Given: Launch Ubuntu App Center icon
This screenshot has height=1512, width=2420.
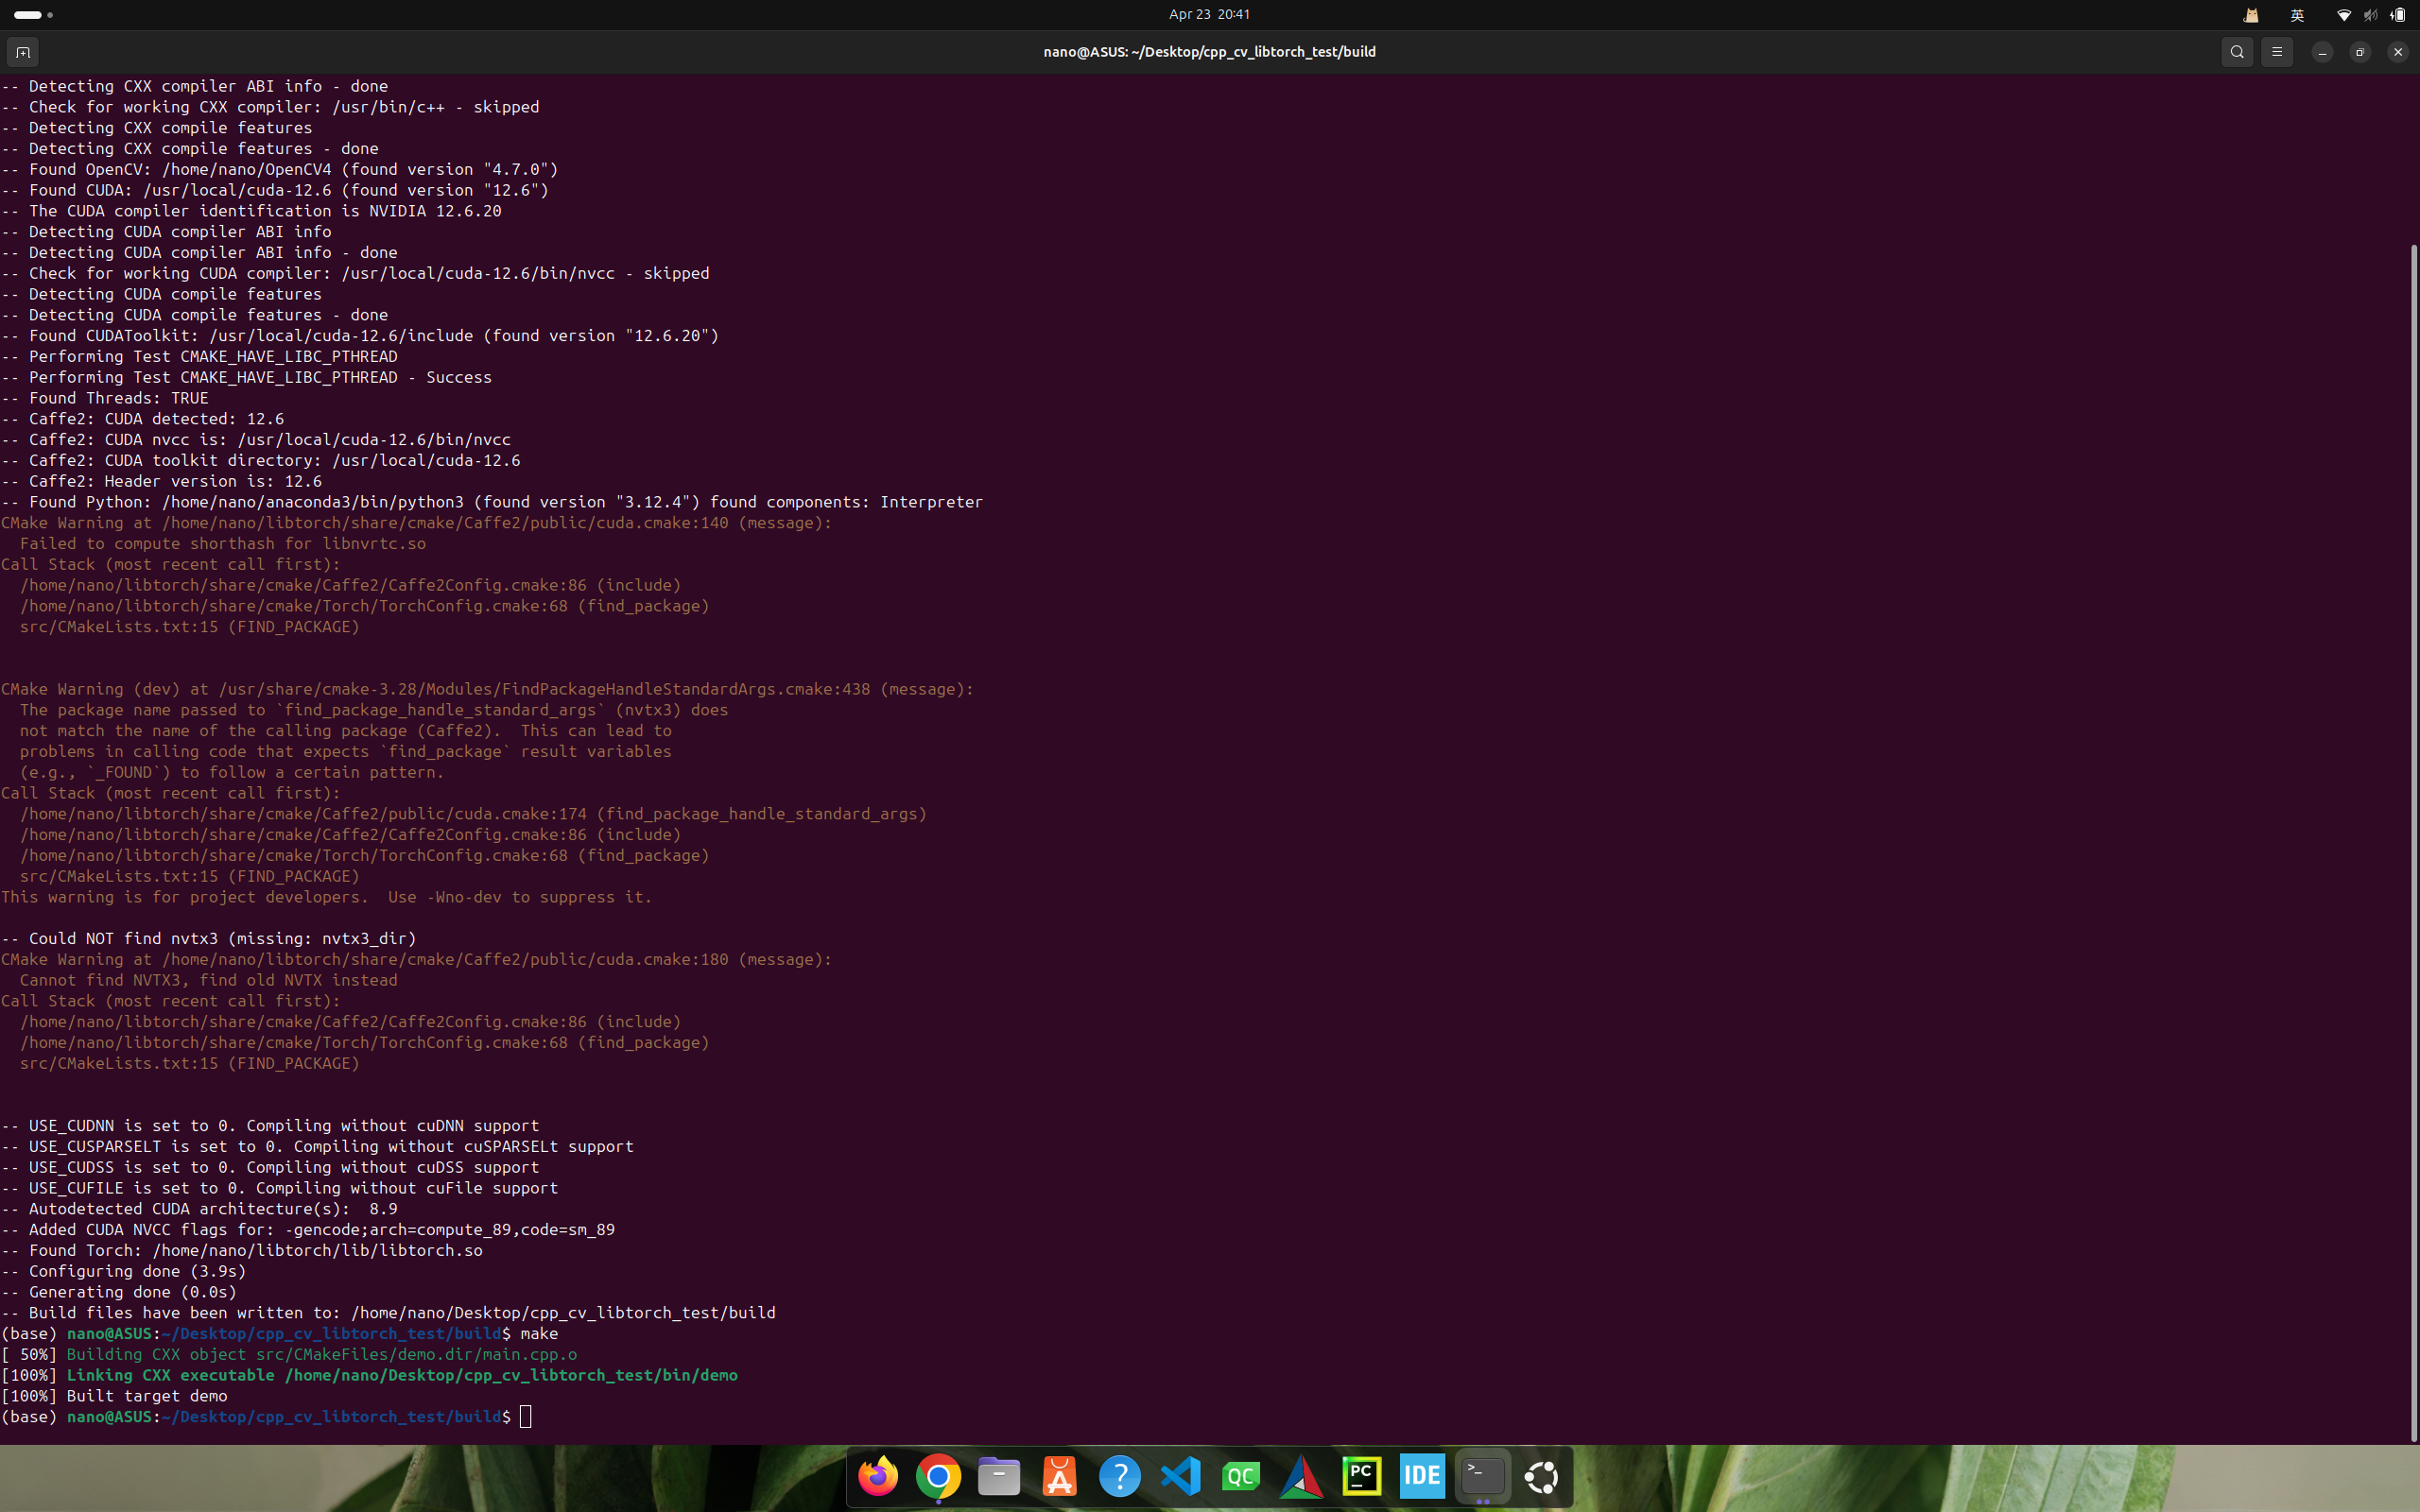Looking at the screenshot, I should [1059, 1476].
